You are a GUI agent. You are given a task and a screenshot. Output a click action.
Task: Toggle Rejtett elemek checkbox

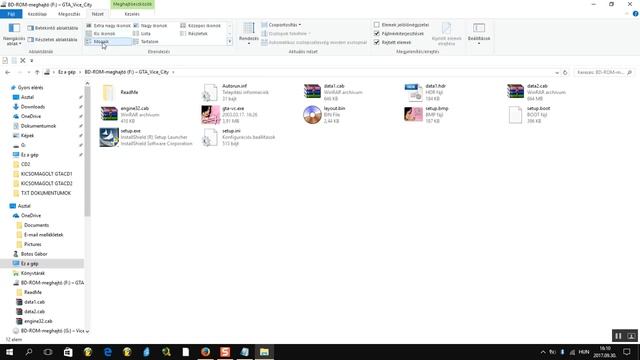[377, 42]
